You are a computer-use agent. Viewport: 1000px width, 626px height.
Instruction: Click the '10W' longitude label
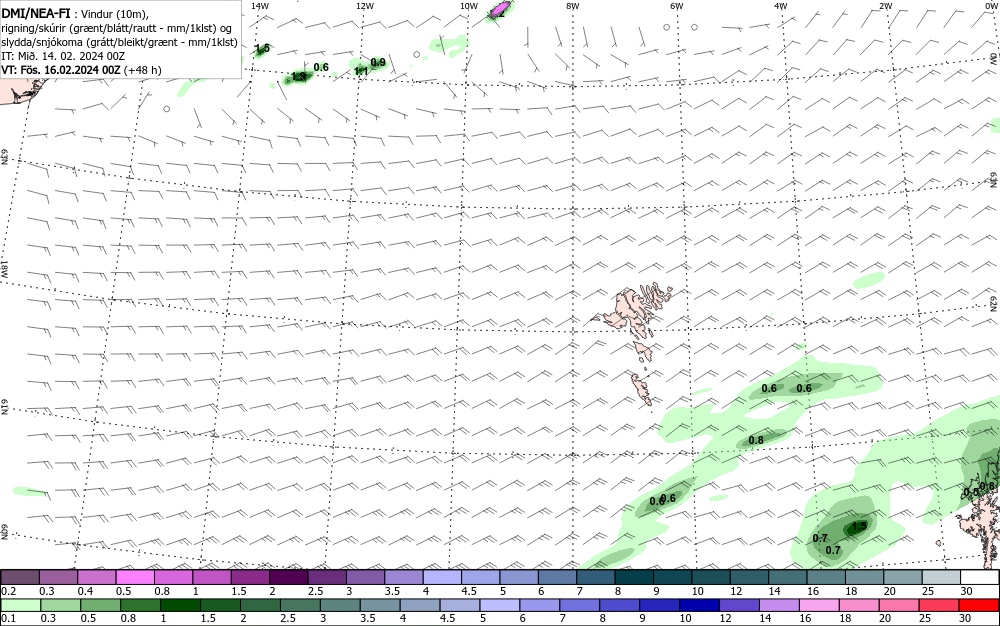pos(469,6)
